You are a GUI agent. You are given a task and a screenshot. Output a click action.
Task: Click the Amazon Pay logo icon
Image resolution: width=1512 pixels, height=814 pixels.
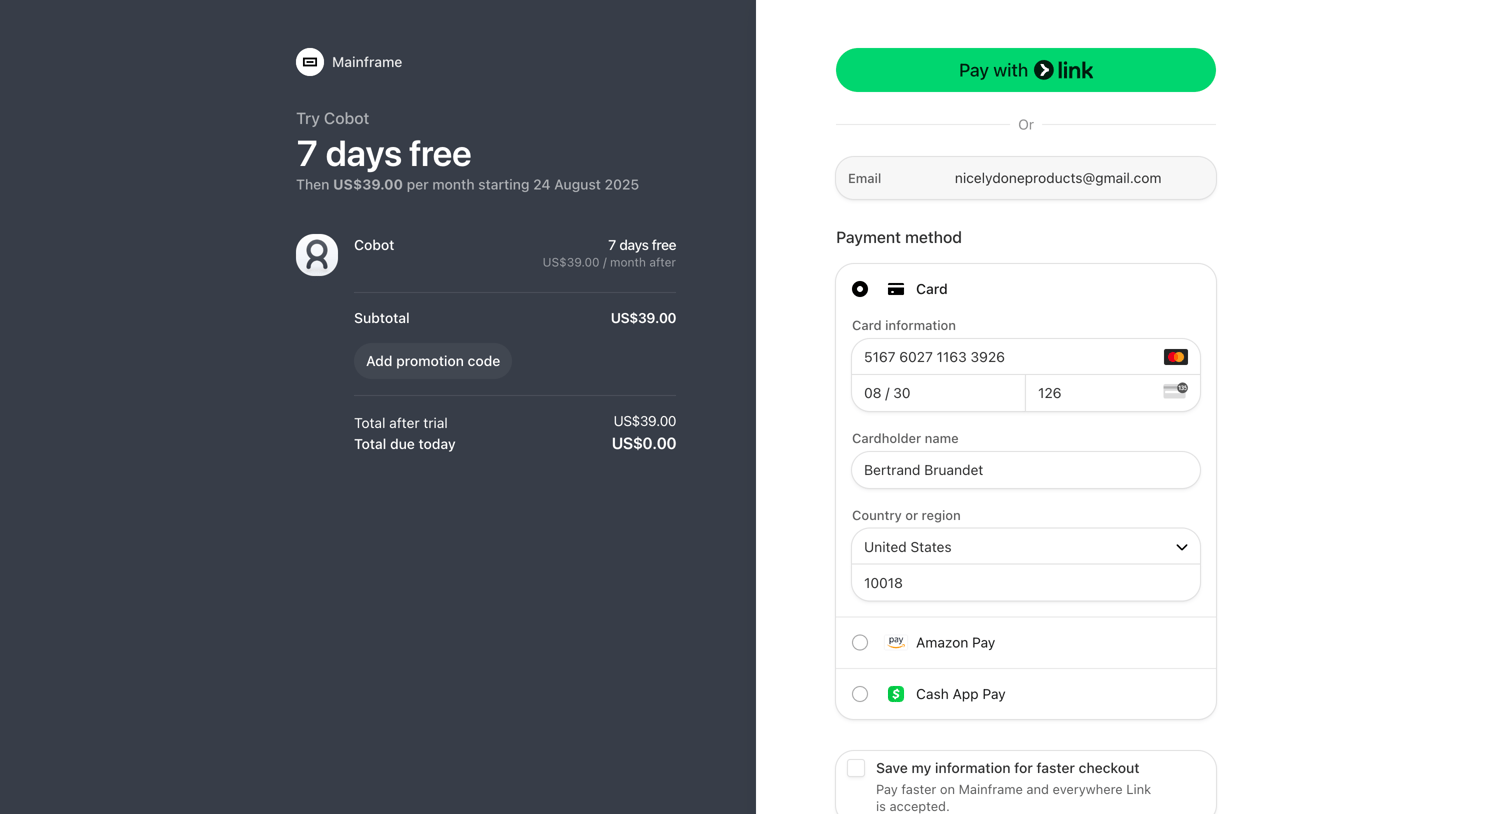tap(896, 642)
